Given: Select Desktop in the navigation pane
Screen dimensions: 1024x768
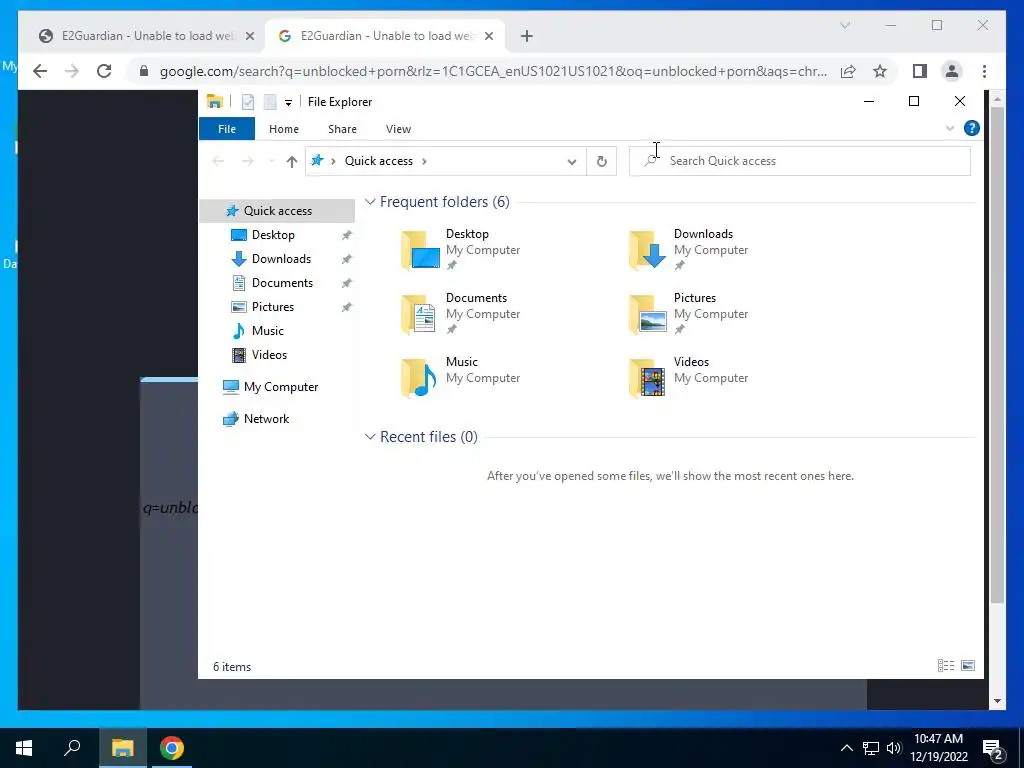Looking at the screenshot, I should (x=273, y=235).
